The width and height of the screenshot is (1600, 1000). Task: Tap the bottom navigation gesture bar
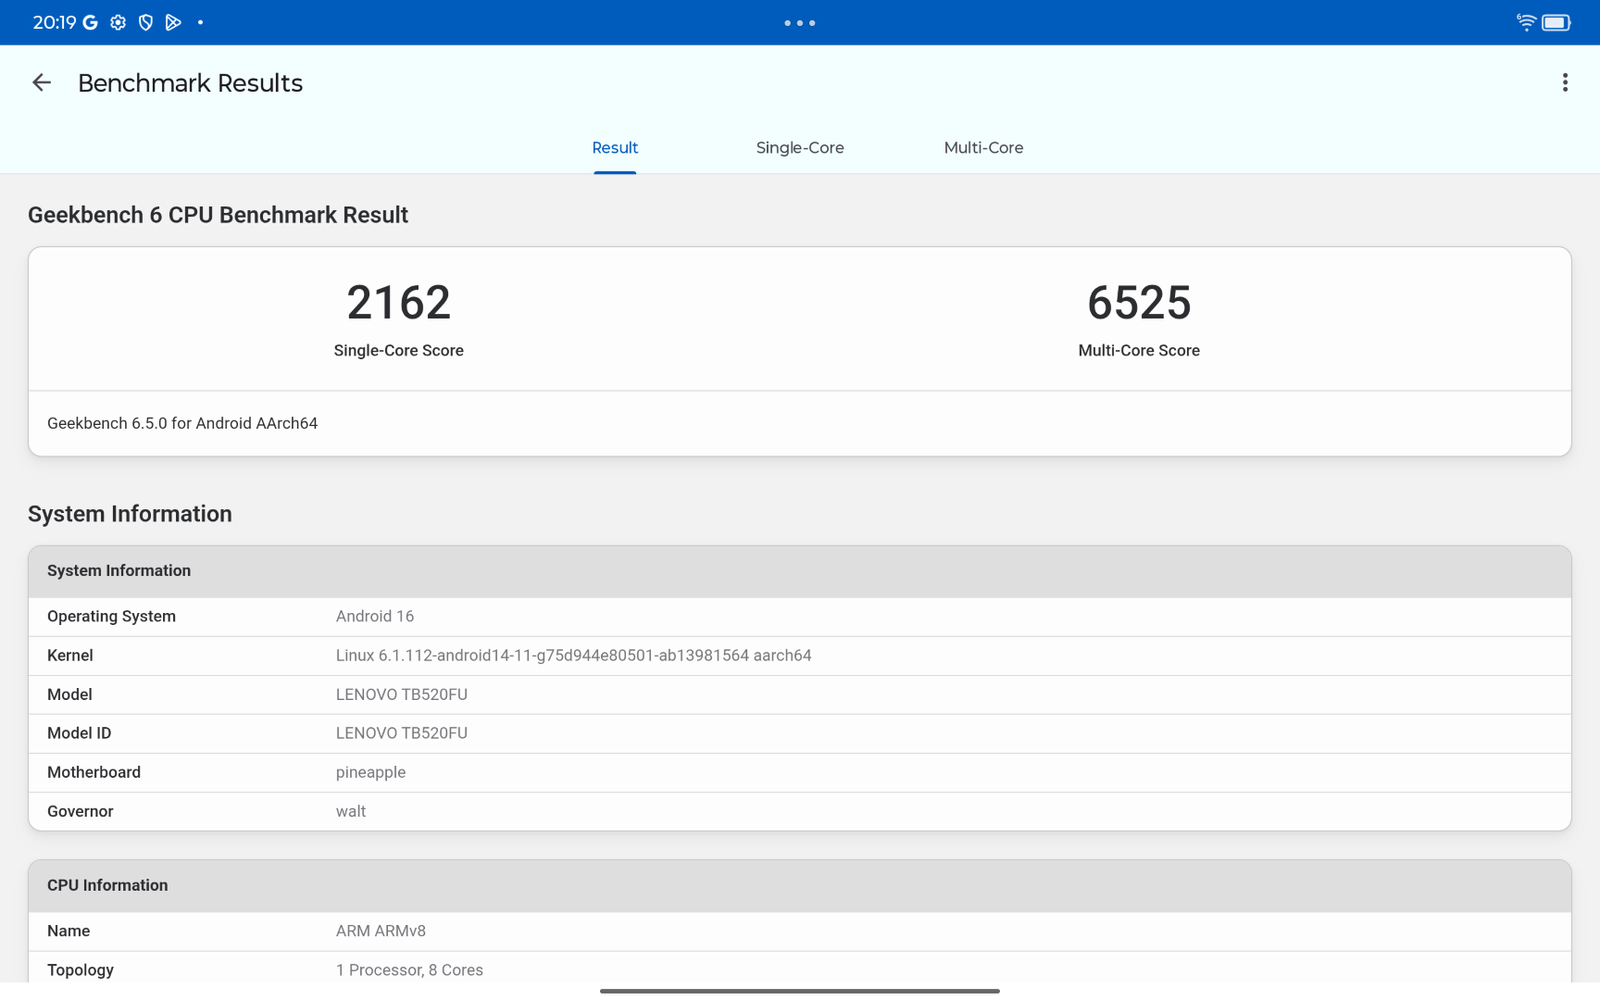[800, 991]
